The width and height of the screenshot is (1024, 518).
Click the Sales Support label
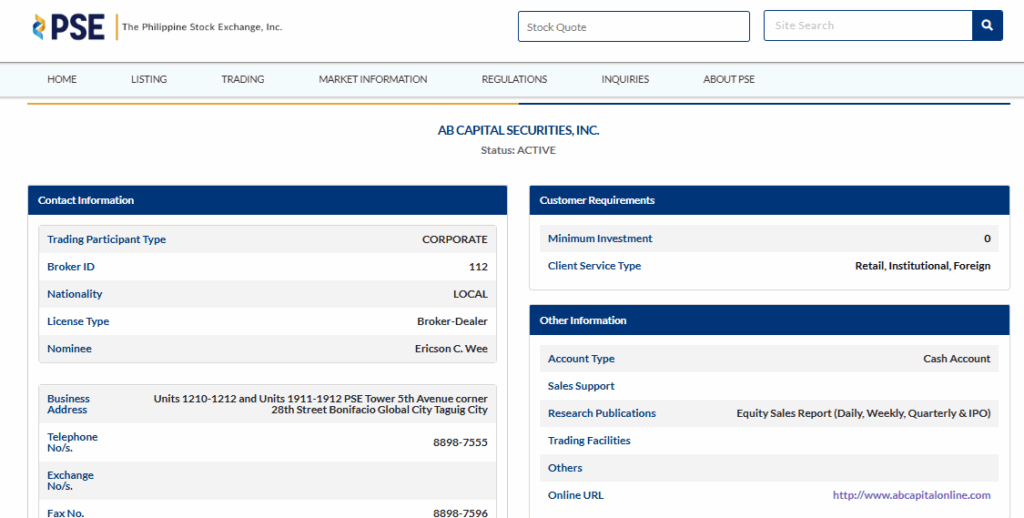coord(581,386)
